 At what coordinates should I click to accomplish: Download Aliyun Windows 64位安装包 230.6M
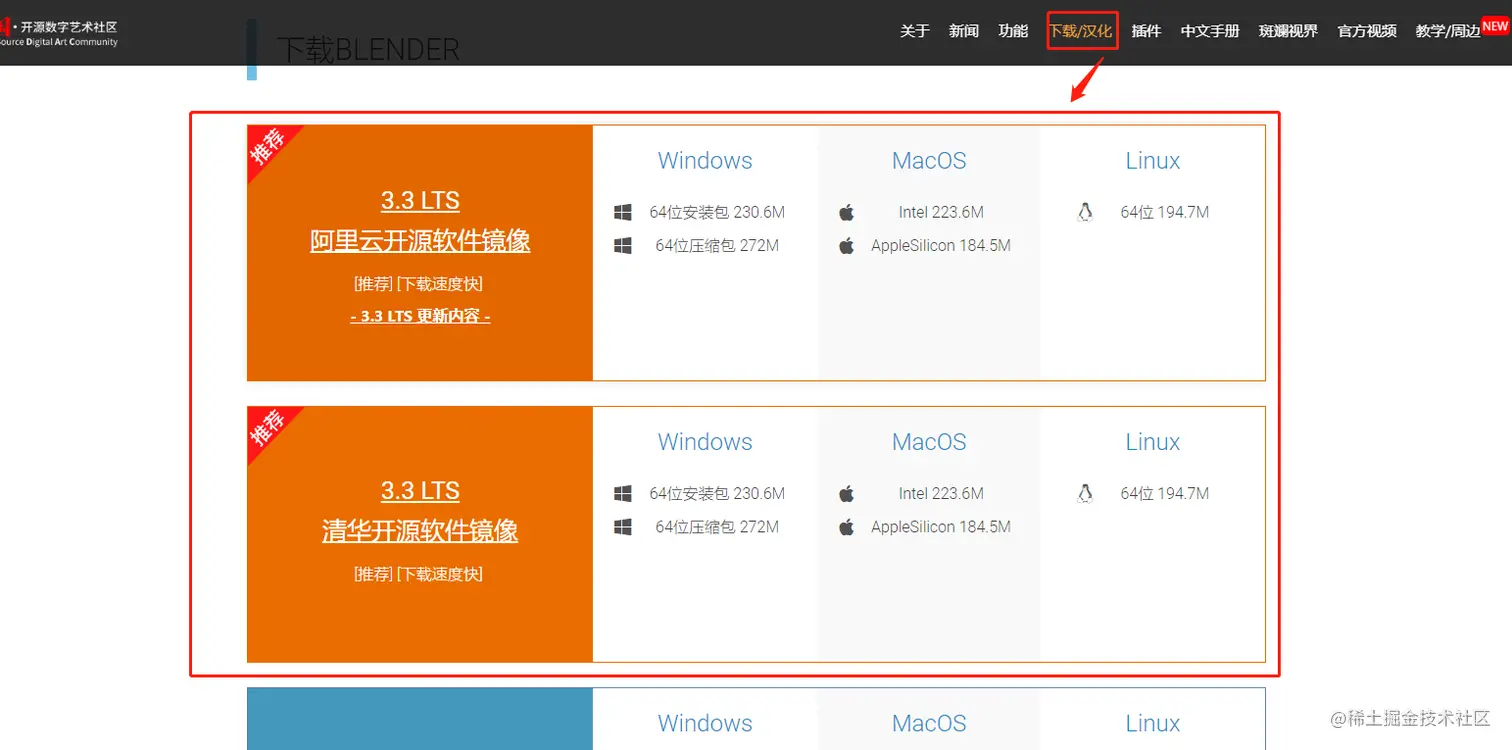coord(717,212)
